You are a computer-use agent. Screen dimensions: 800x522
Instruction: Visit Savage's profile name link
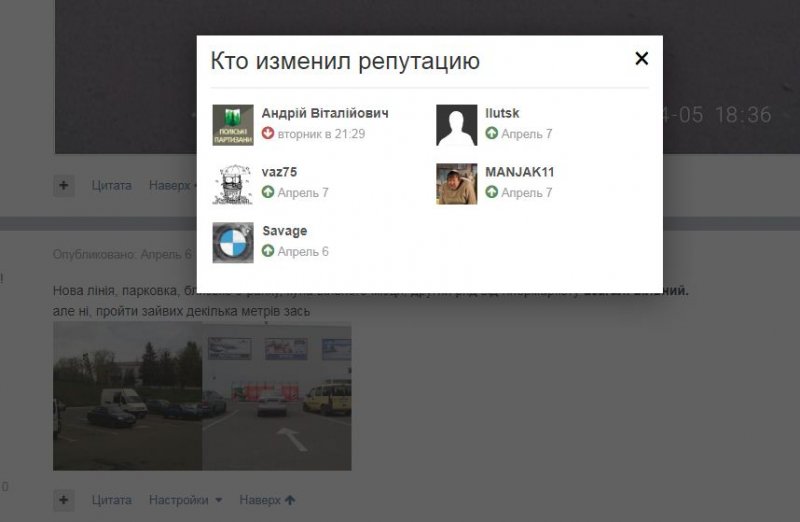[x=284, y=231]
